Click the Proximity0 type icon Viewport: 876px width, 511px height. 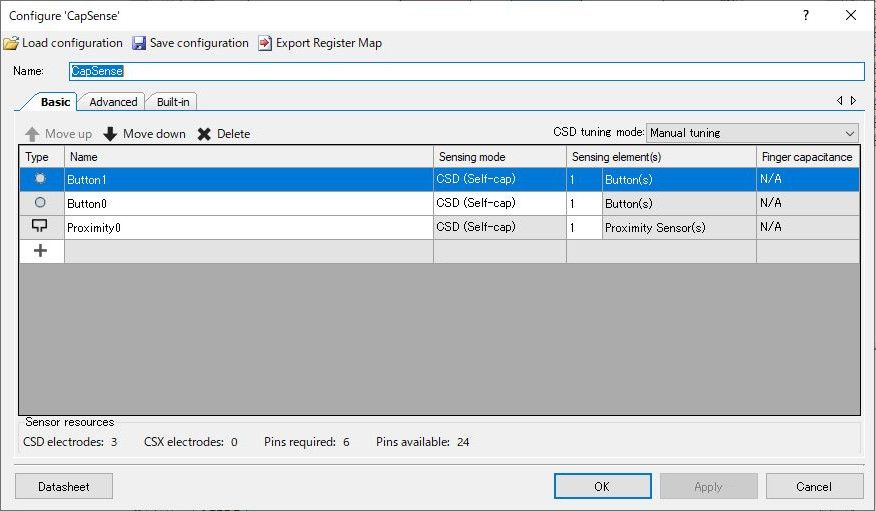point(40,226)
